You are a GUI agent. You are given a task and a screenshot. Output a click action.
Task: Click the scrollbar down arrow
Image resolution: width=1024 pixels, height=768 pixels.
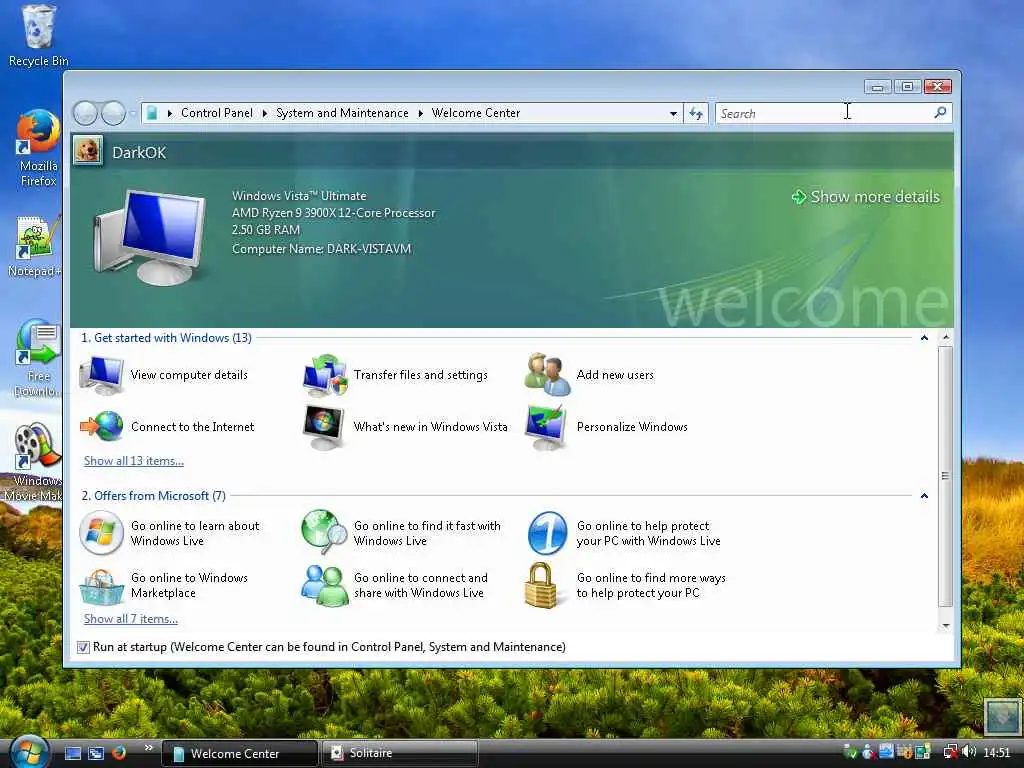946,626
